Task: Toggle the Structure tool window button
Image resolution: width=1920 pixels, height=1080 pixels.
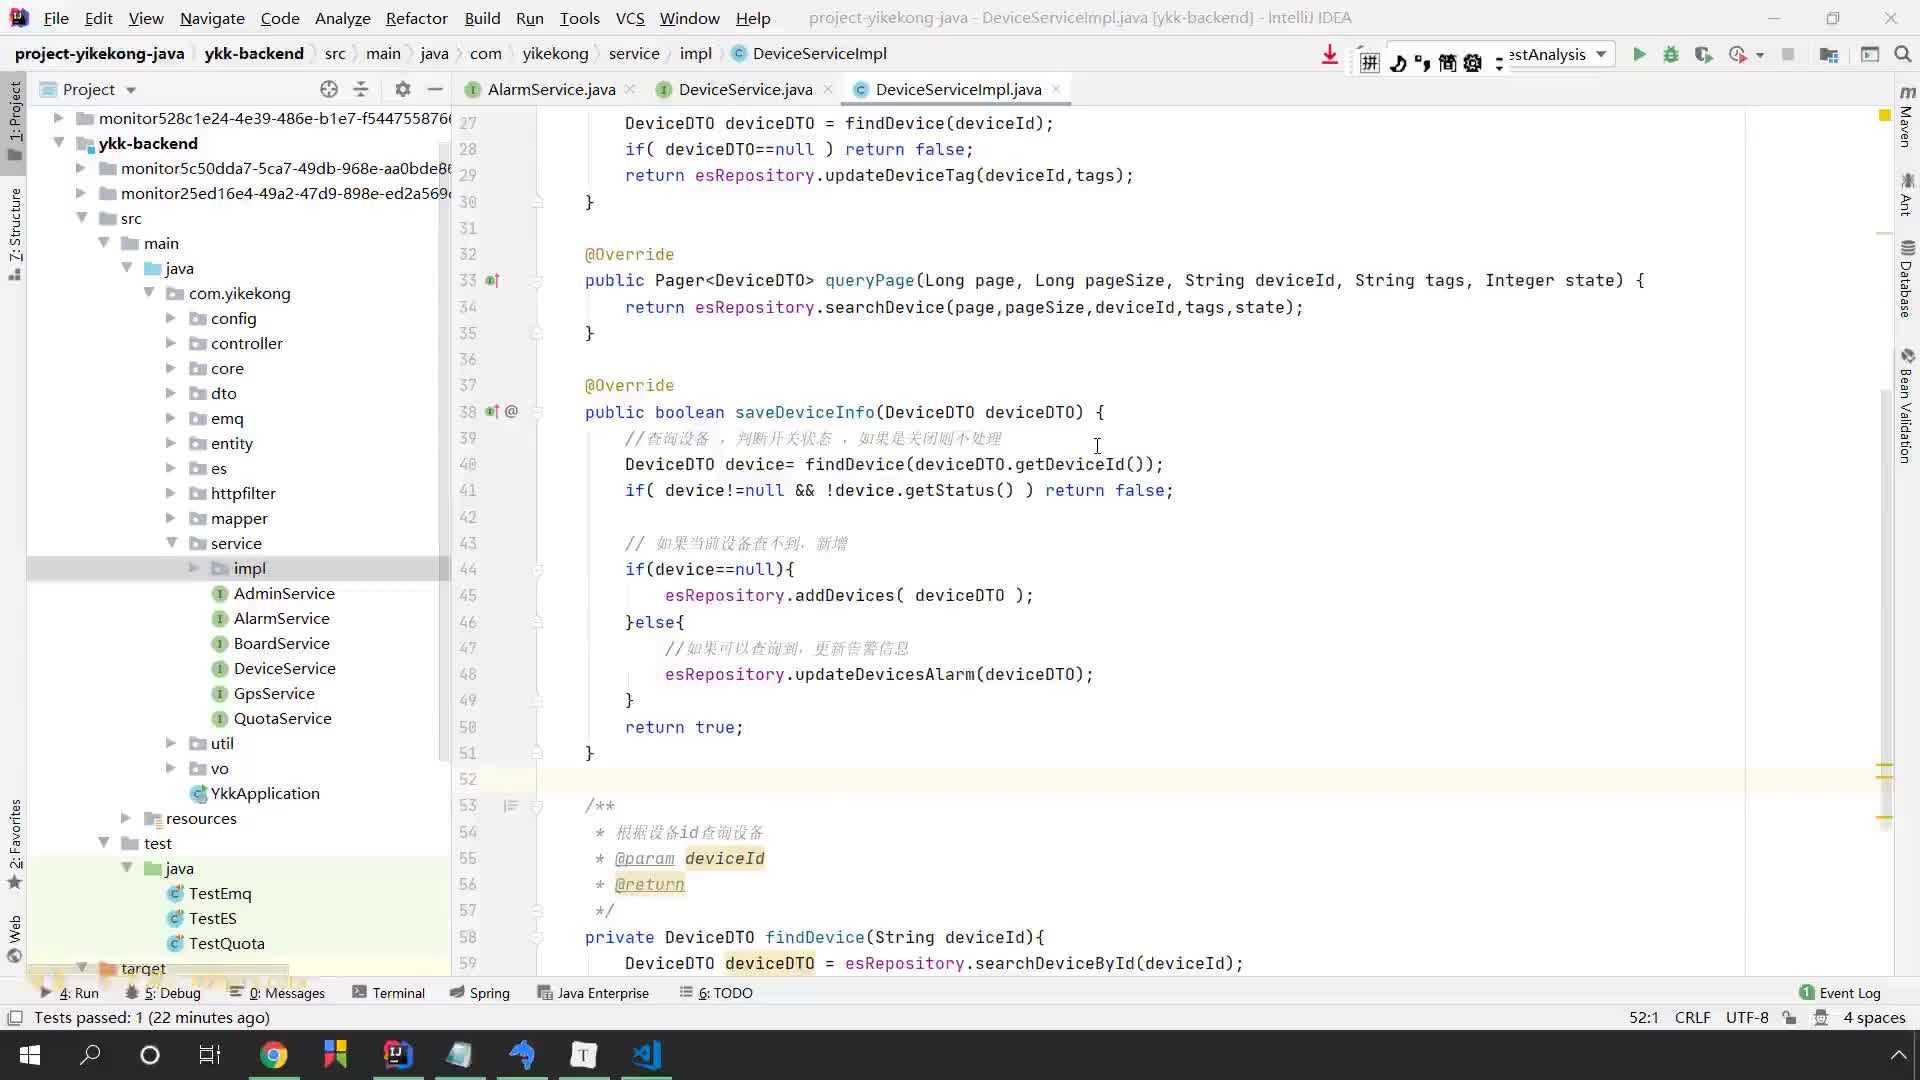Action: [15, 234]
